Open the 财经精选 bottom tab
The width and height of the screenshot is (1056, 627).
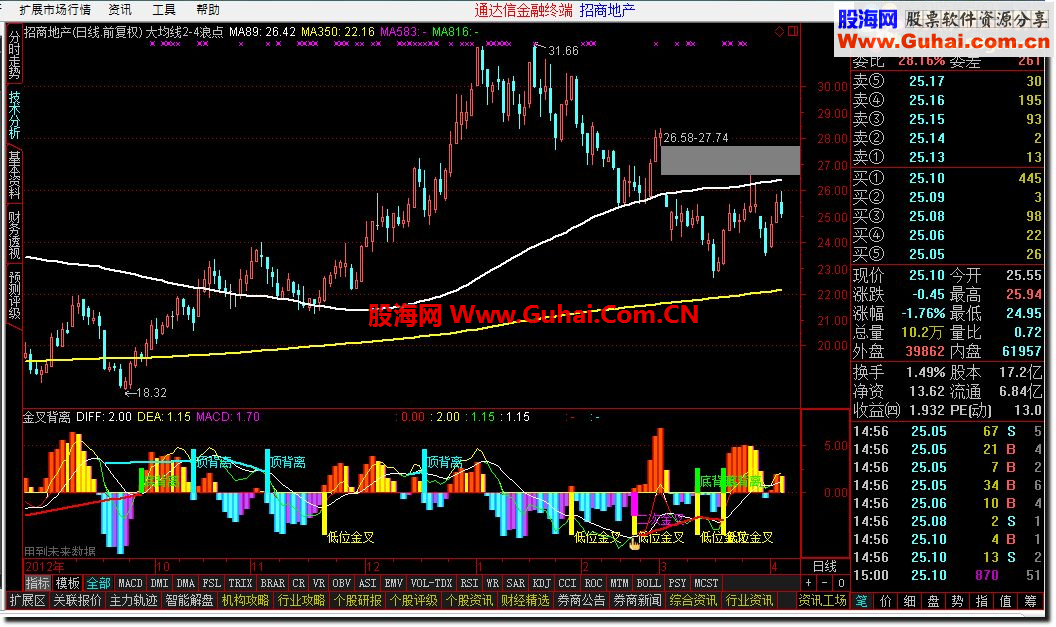click(x=525, y=600)
